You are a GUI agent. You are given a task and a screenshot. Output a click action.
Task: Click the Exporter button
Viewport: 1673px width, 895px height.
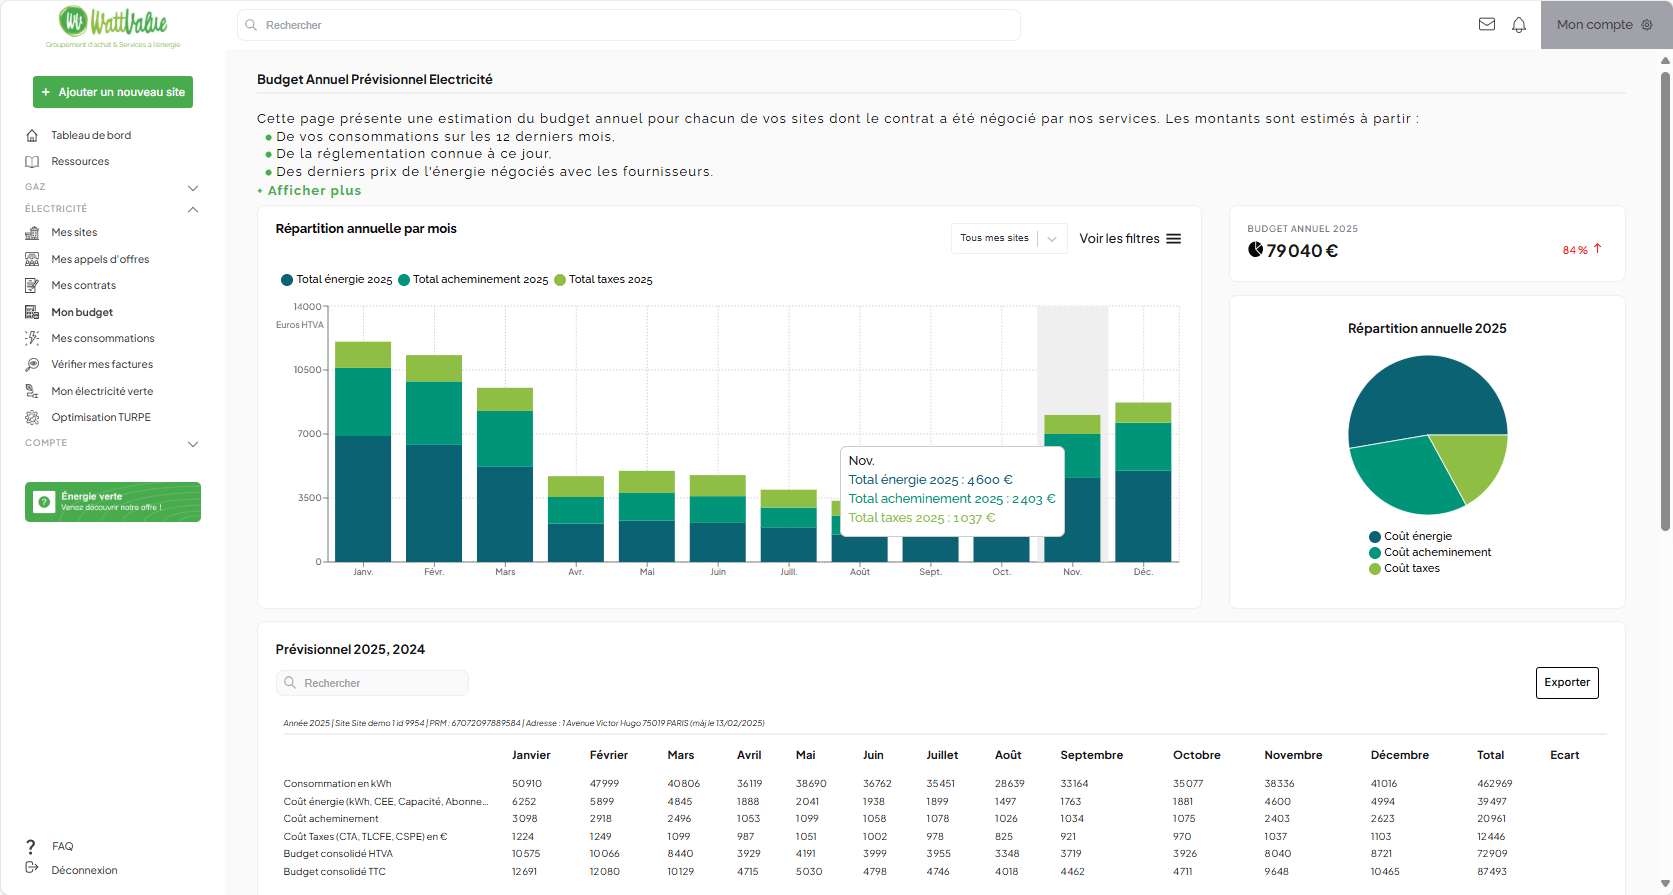(x=1566, y=683)
